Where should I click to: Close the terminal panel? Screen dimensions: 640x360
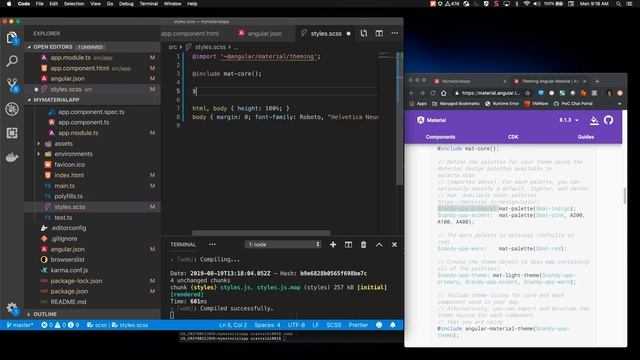(394, 244)
